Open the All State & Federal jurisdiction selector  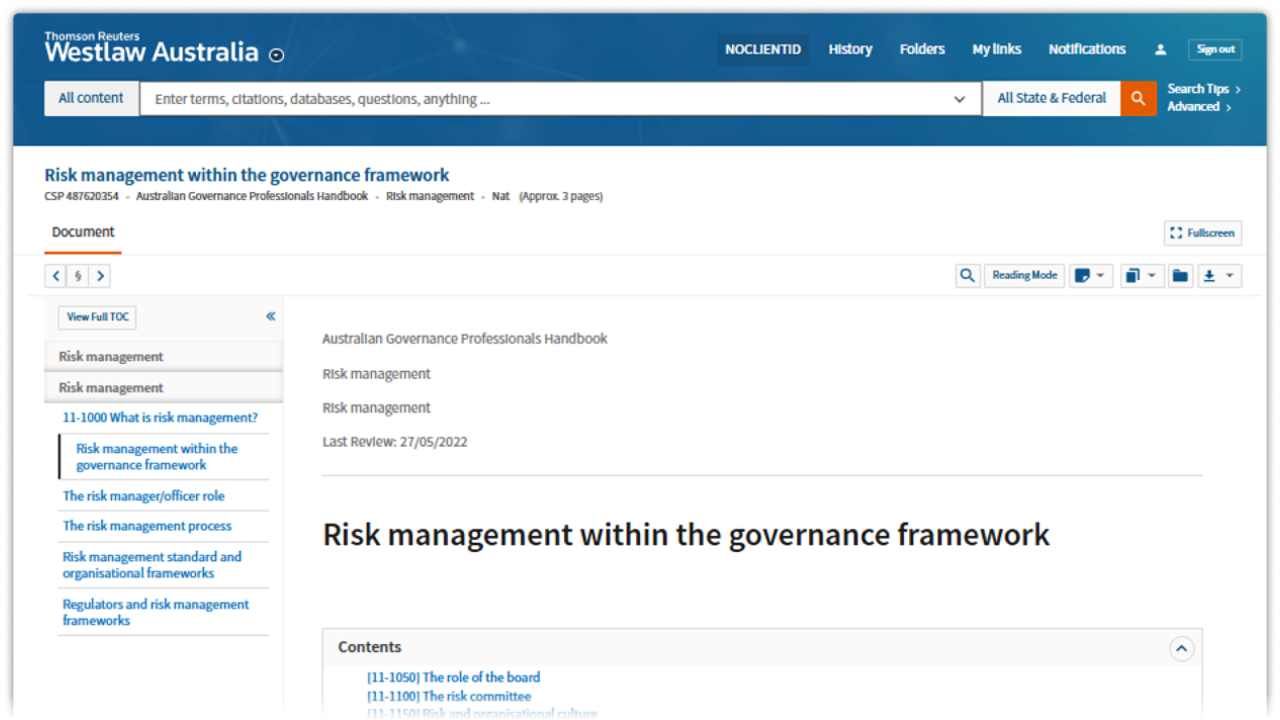(x=1051, y=98)
